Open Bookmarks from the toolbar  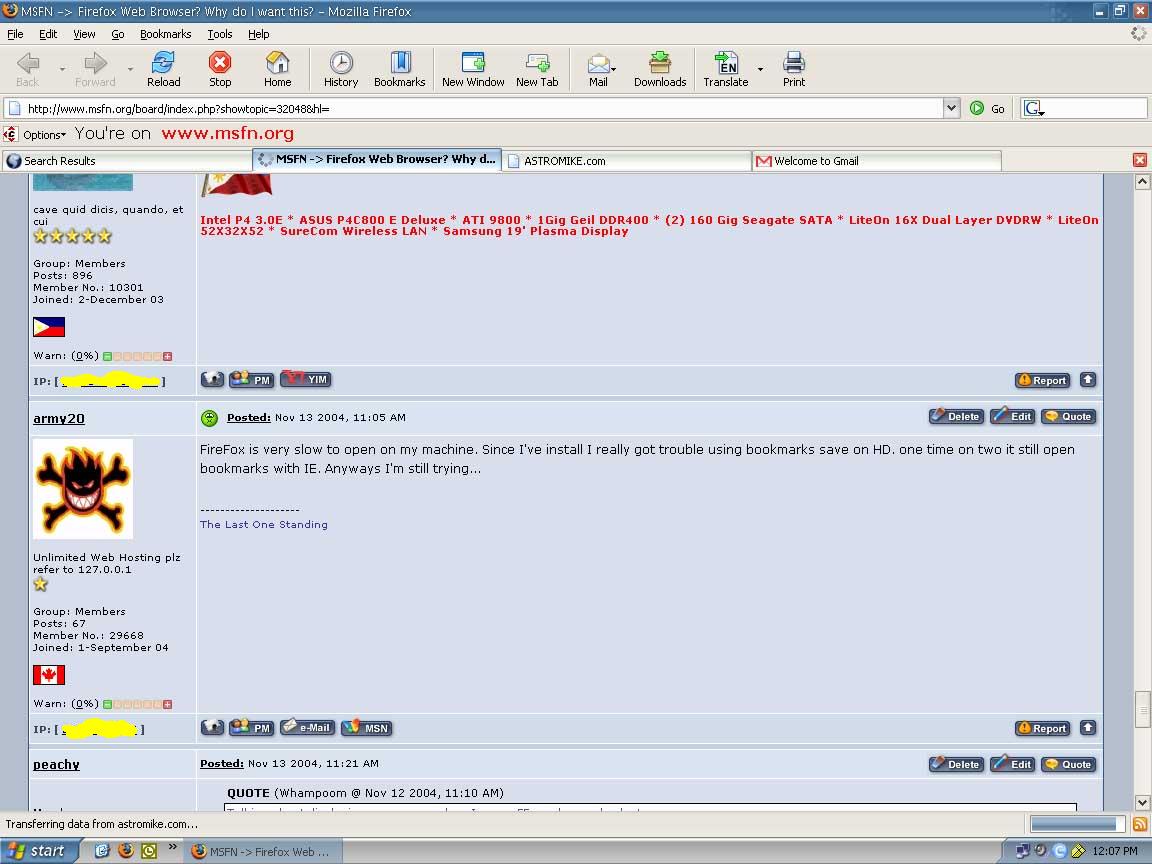coord(400,70)
